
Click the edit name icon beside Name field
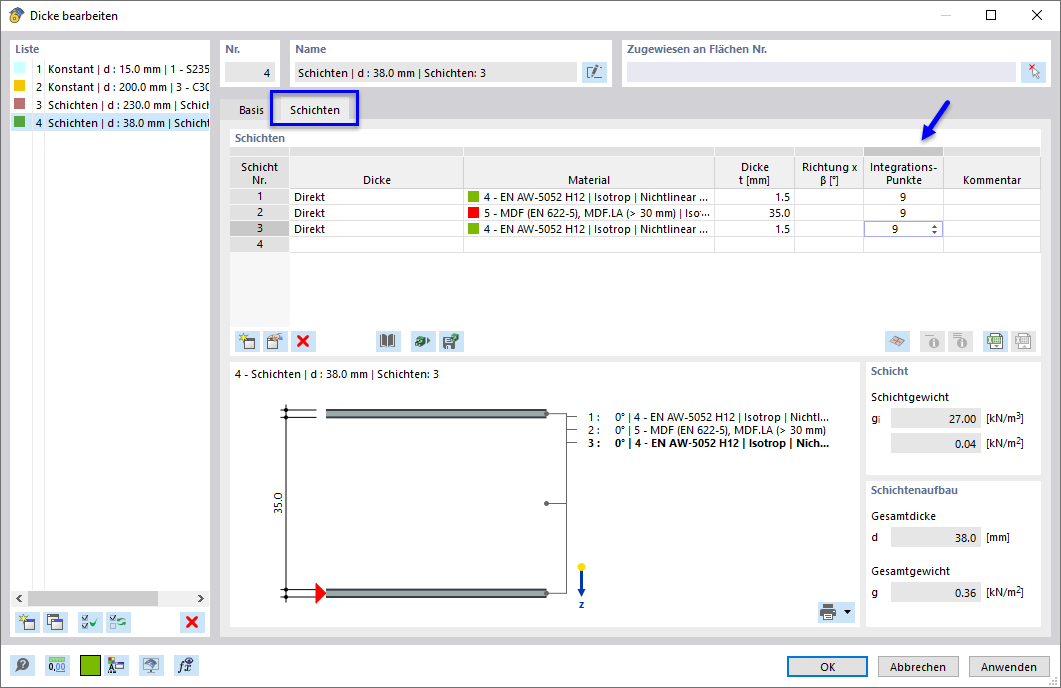tap(594, 72)
